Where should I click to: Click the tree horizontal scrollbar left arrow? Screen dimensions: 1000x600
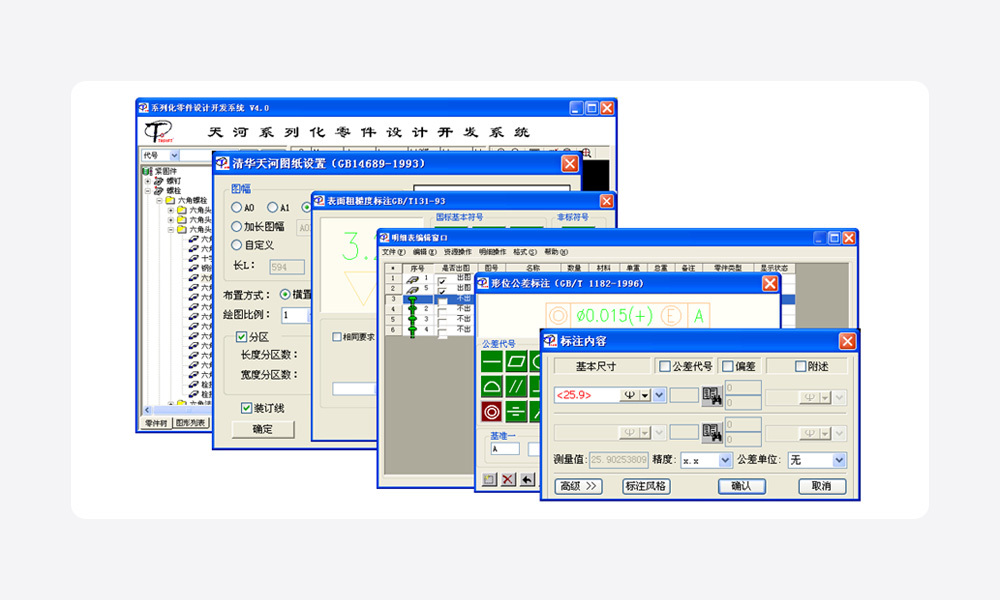[x=147, y=410]
